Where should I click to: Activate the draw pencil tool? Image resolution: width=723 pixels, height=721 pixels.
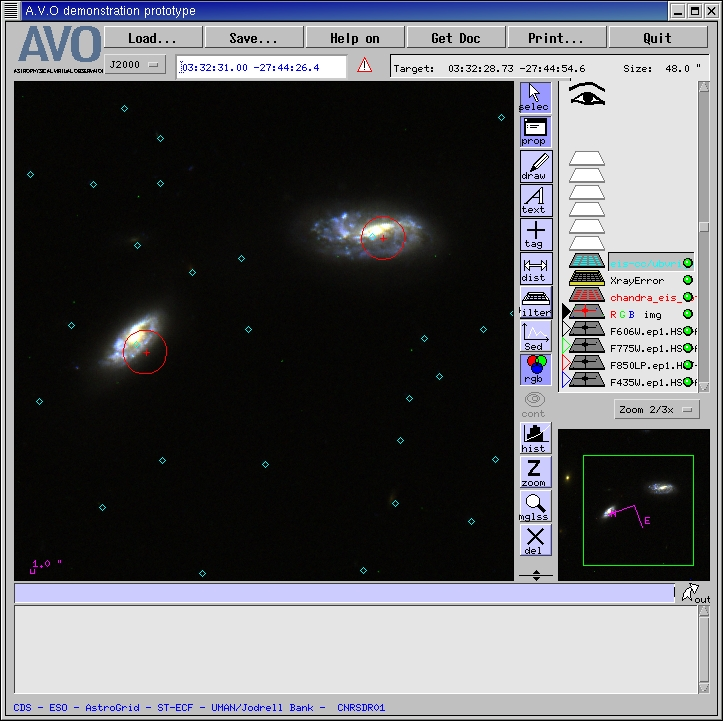click(x=535, y=166)
